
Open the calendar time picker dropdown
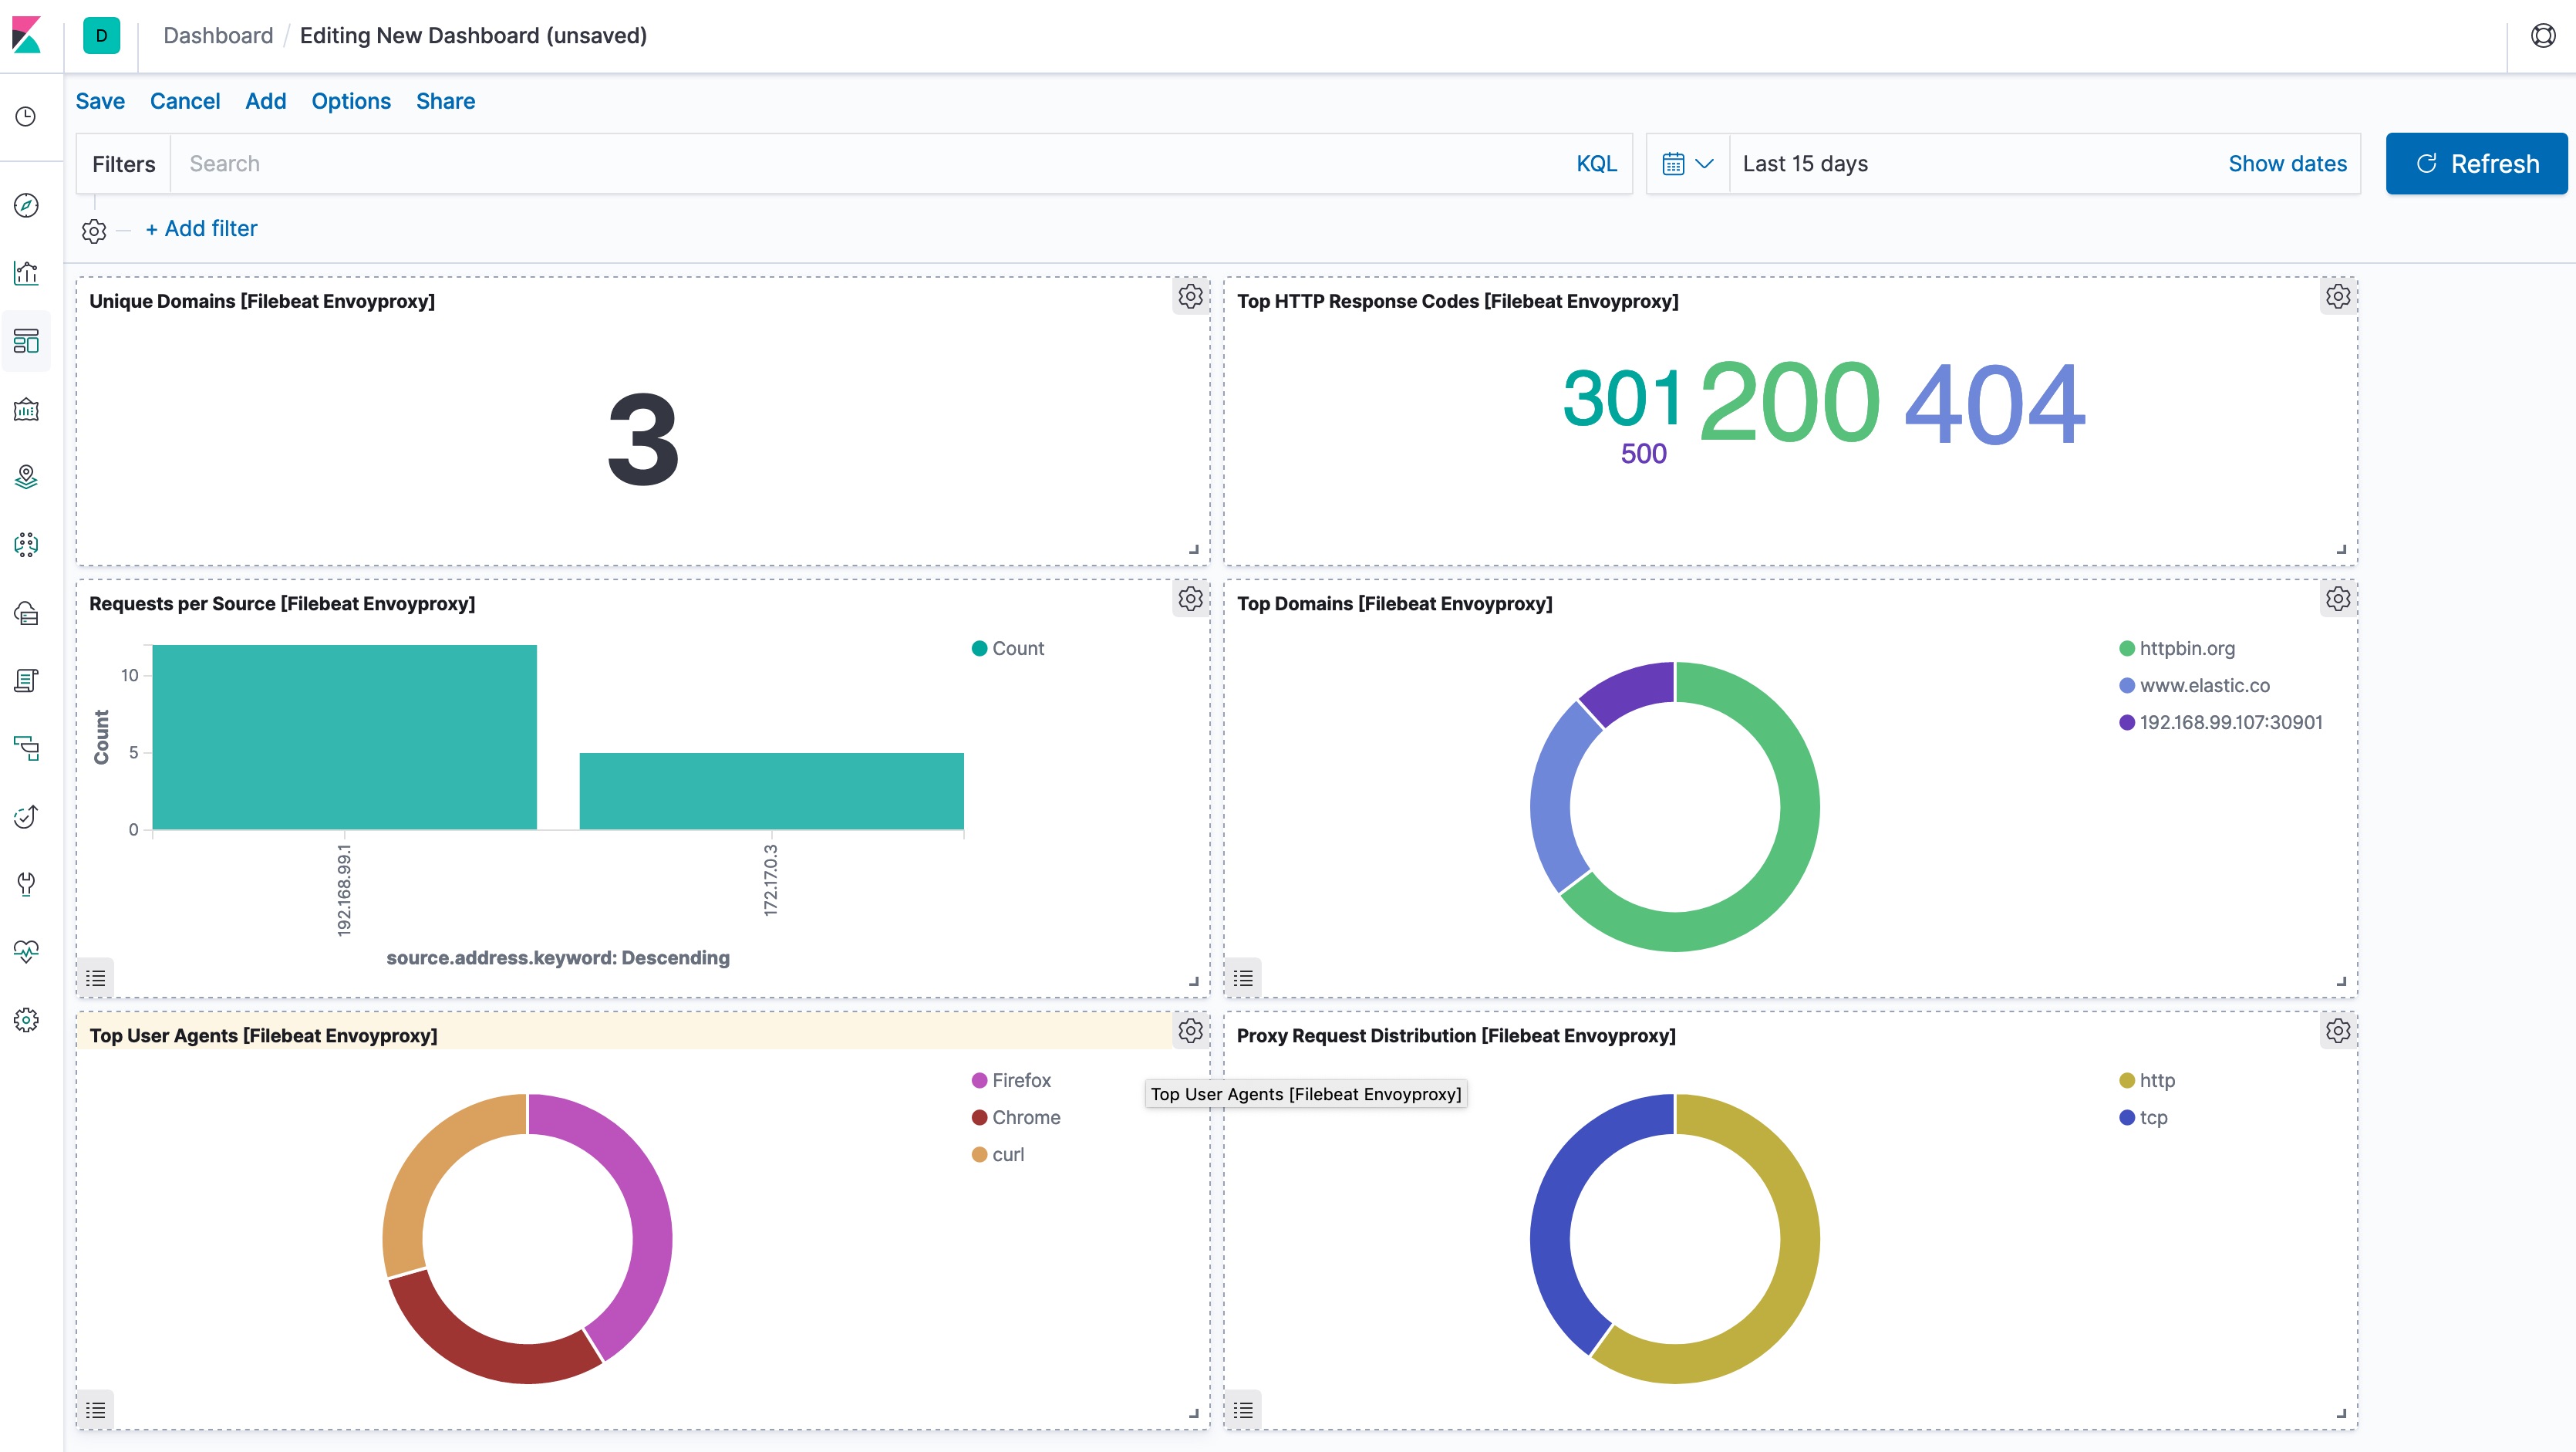(x=1686, y=163)
